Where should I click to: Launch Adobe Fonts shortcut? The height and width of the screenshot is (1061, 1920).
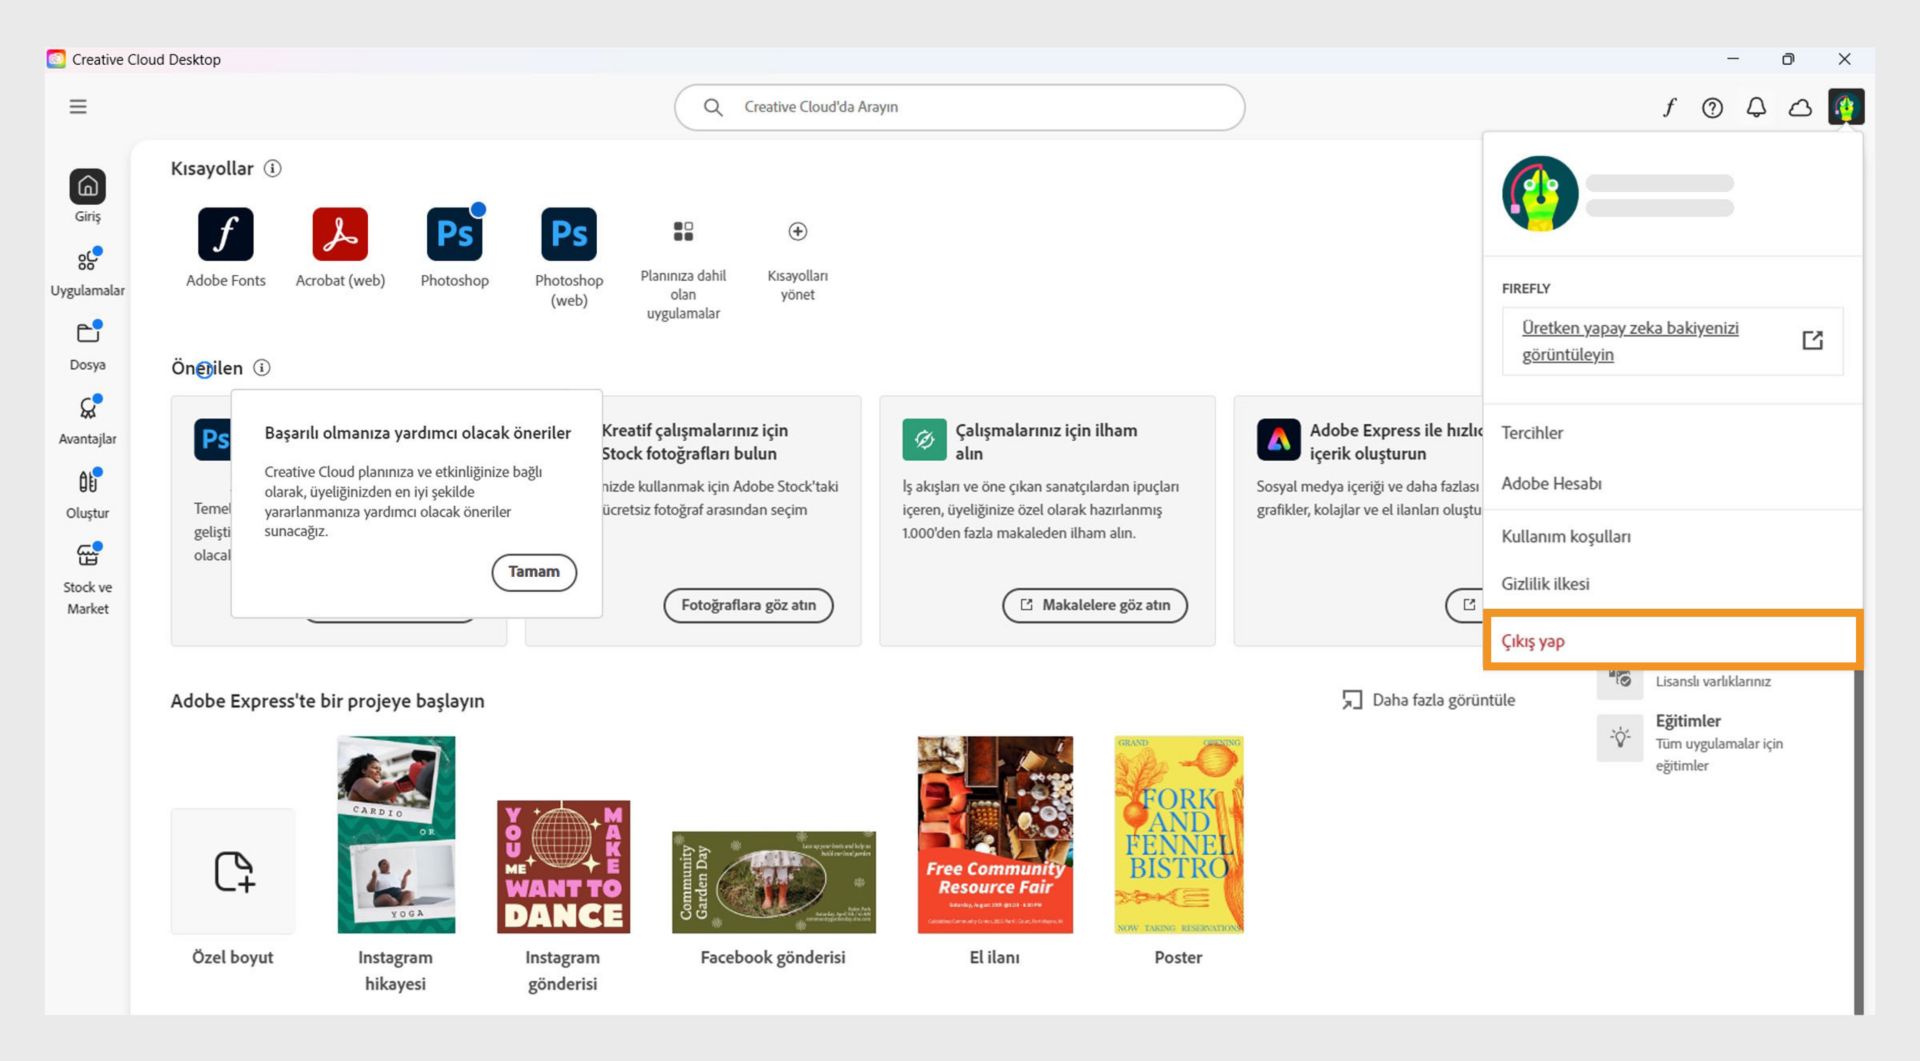225,233
